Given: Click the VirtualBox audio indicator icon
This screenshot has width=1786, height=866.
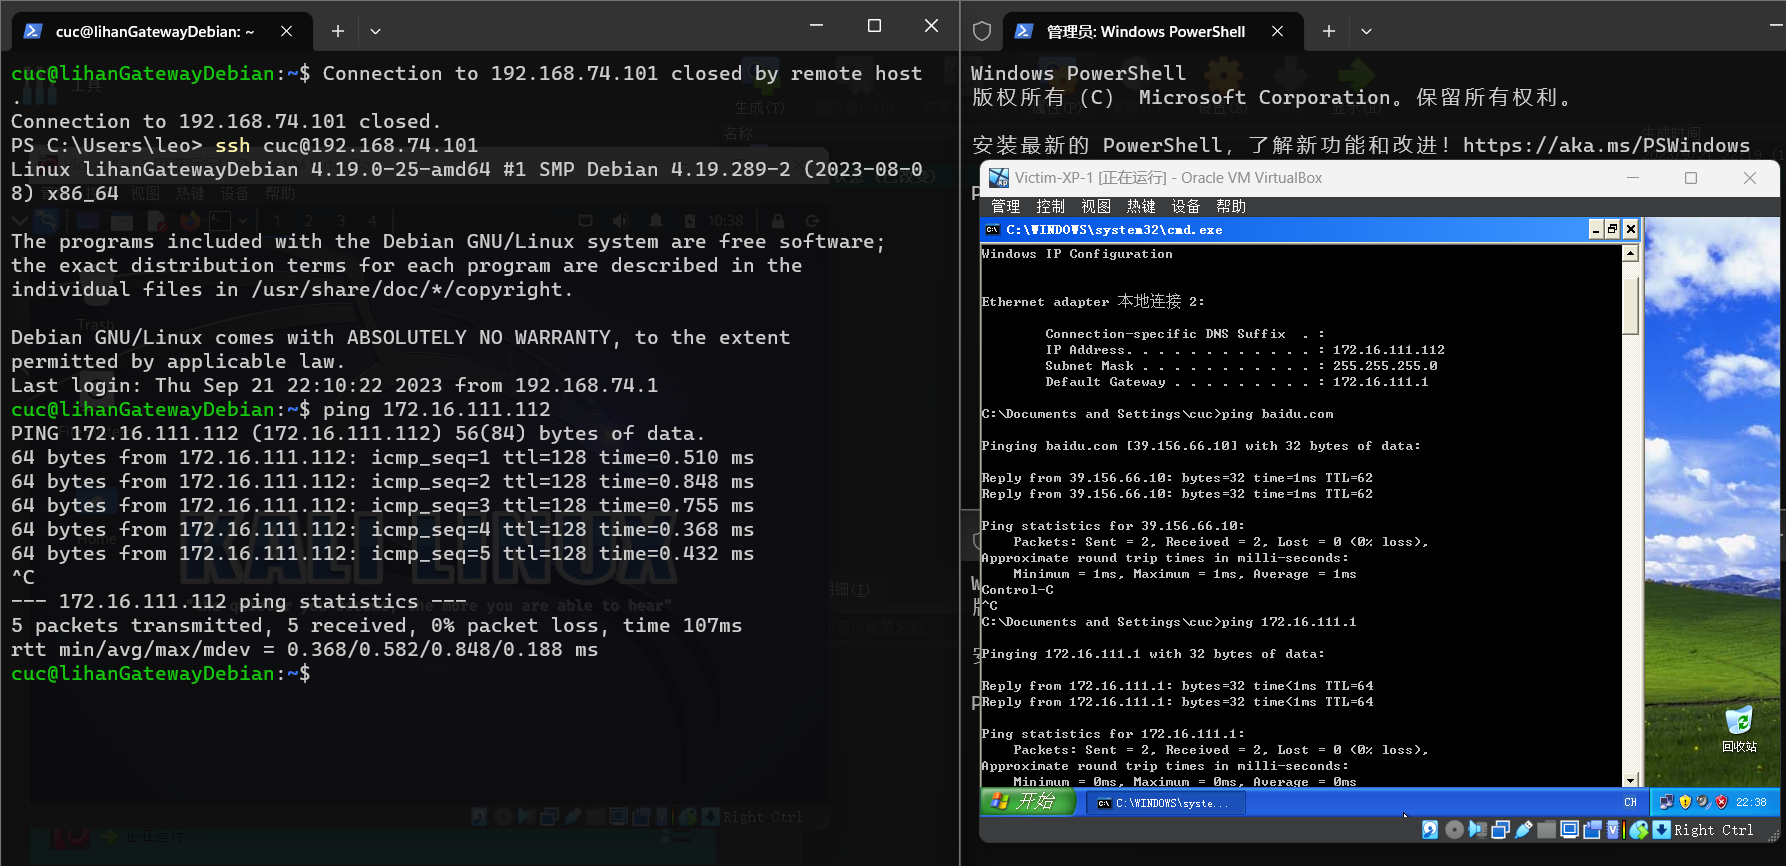Looking at the screenshot, I should pyautogui.click(x=1477, y=830).
